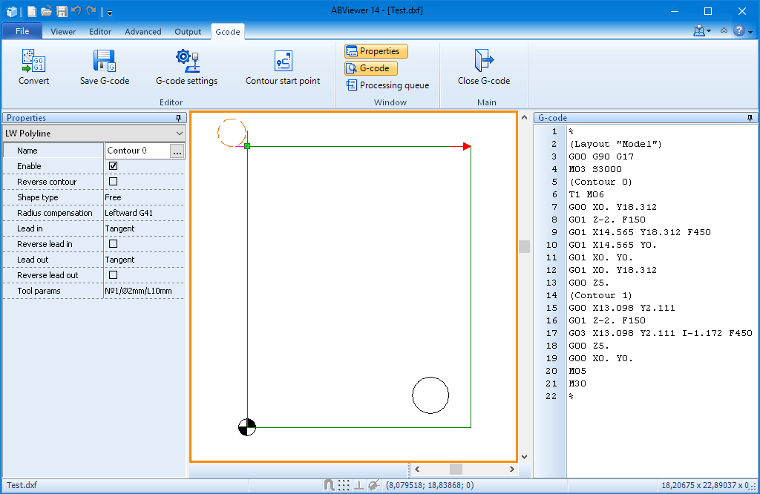The width and height of the screenshot is (760, 494).
Task: Toggle the snap magnet icon in status bar
Action: pyautogui.click(x=329, y=485)
